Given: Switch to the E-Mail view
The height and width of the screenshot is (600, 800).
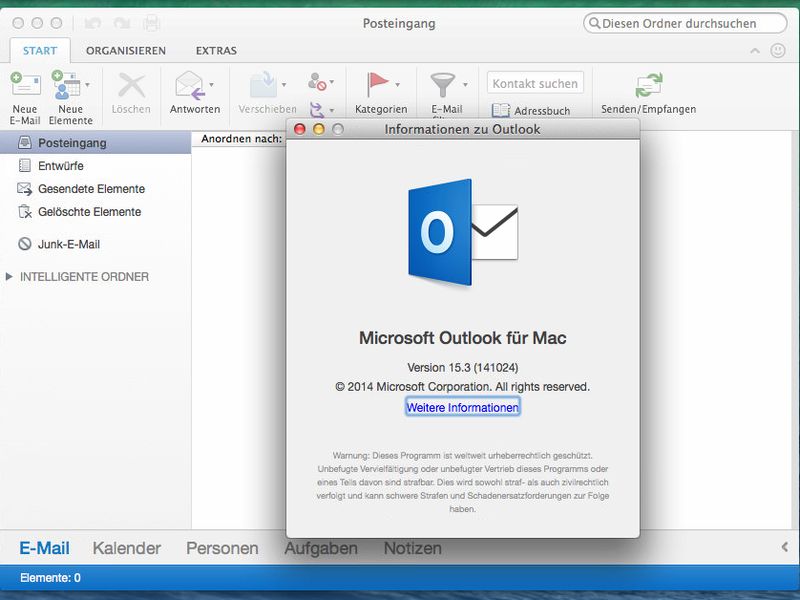Looking at the screenshot, I should click(44, 548).
